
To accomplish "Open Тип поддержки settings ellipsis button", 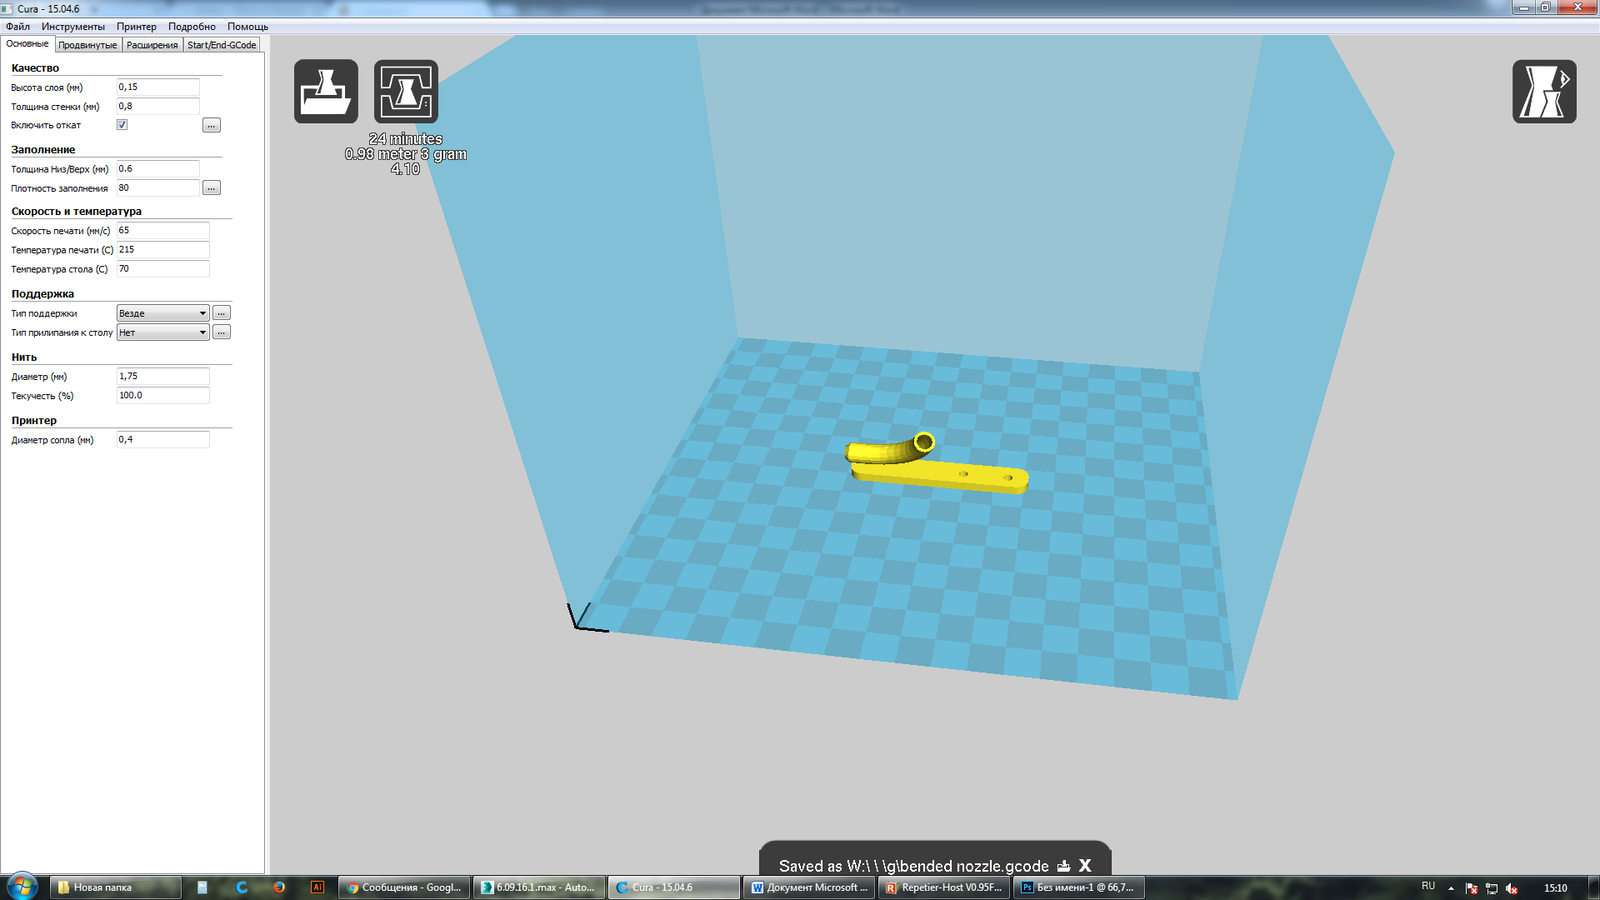I will (222, 313).
